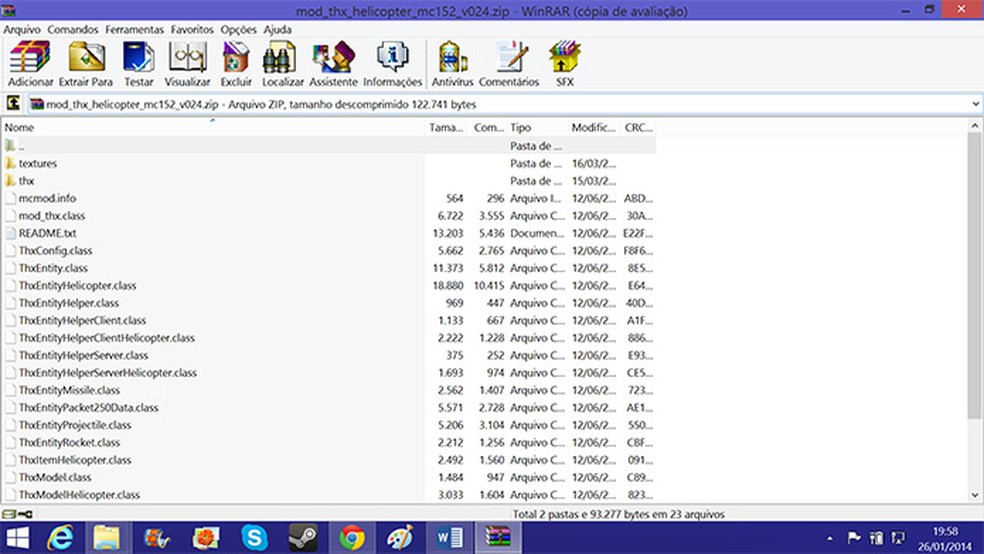Select ThxEntityHelper.class file

(x=68, y=303)
